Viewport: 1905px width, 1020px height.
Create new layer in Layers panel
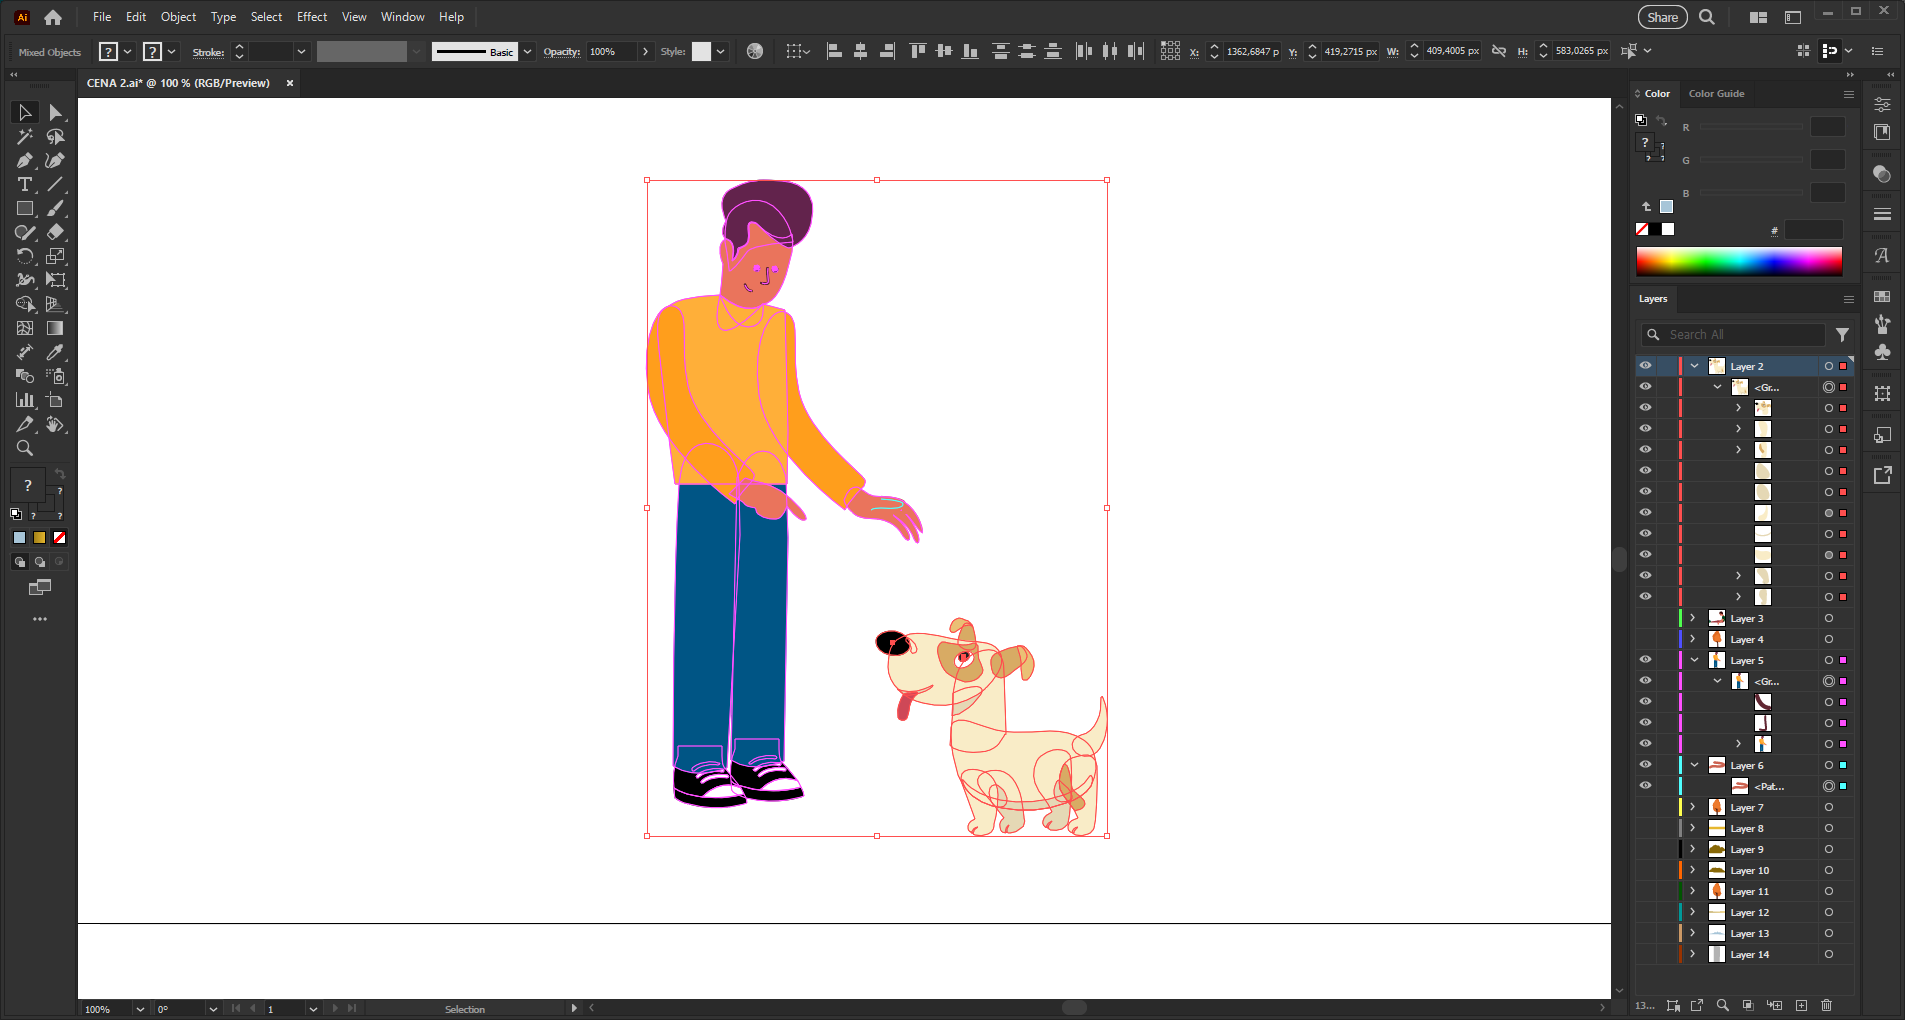[1801, 1006]
